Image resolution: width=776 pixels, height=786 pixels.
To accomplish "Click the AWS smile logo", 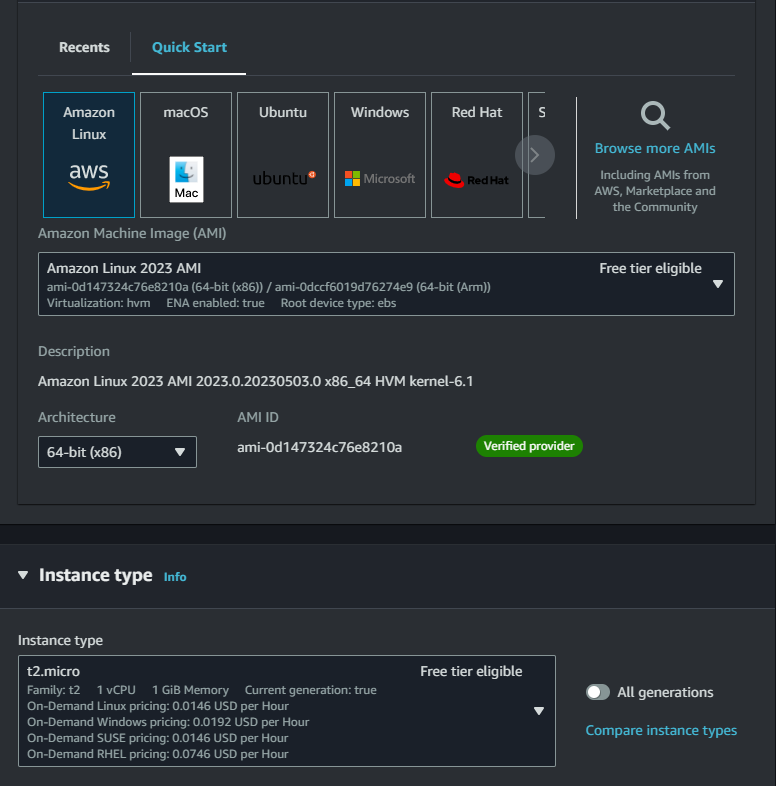I will coord(89,177).
